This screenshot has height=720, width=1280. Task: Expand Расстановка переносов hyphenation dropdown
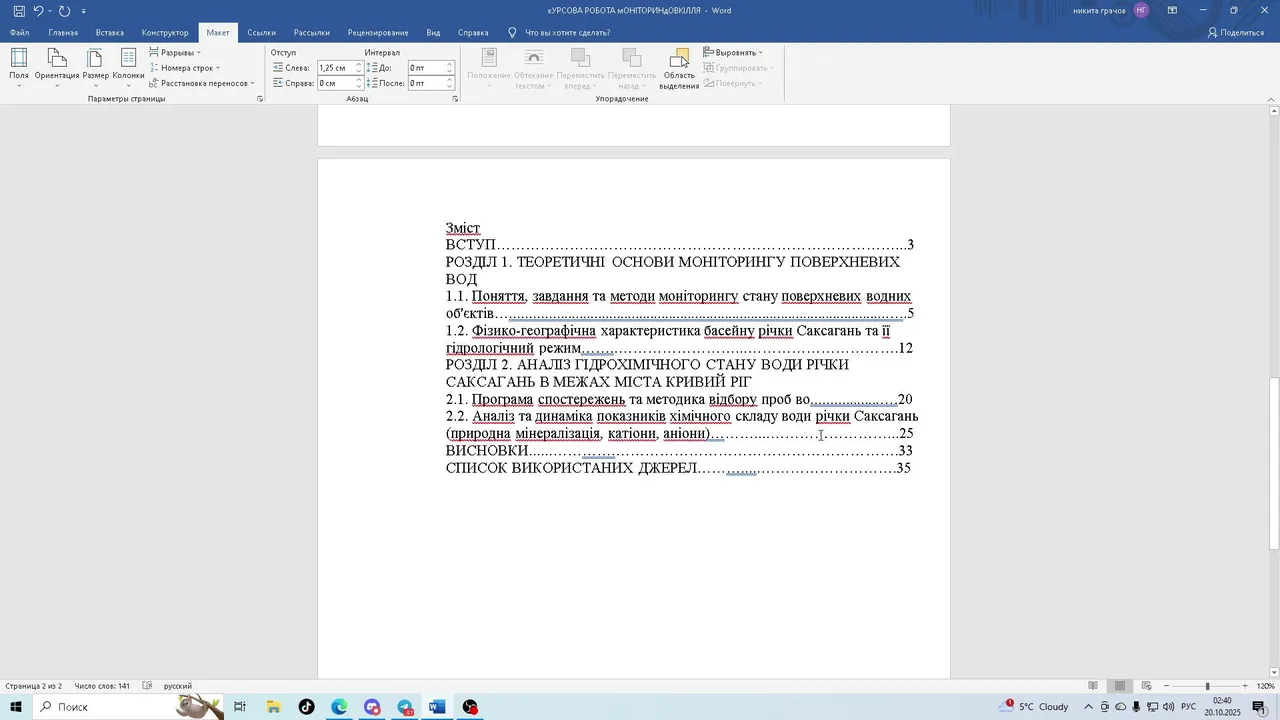tap(202, 83)
